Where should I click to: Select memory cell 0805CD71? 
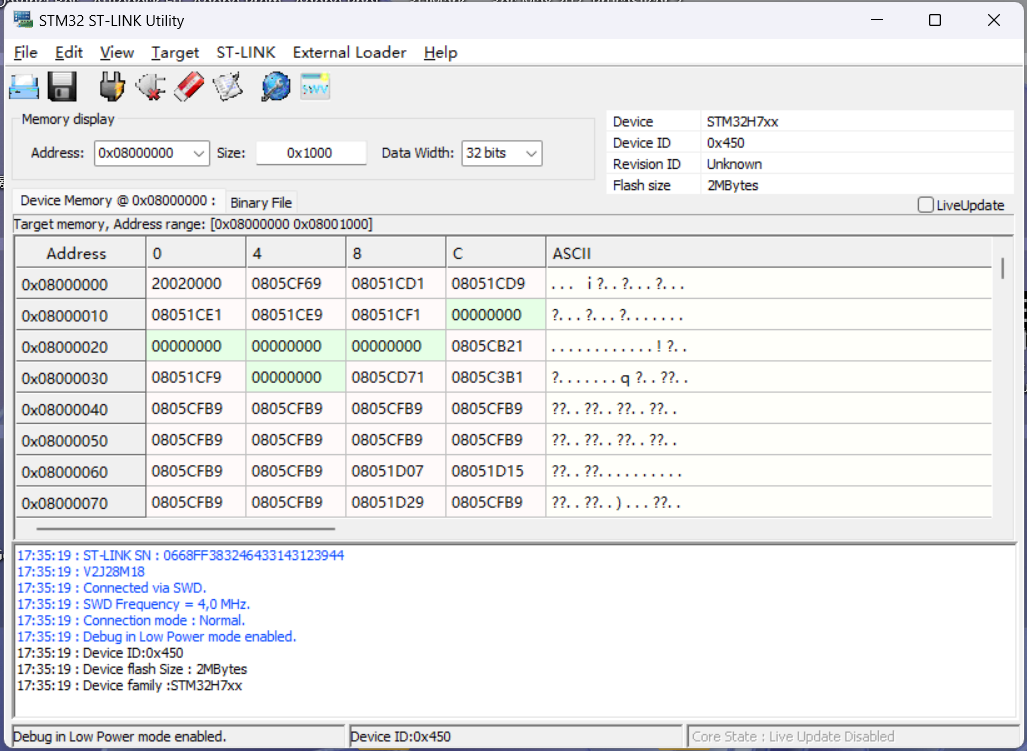tap(396, 377)
